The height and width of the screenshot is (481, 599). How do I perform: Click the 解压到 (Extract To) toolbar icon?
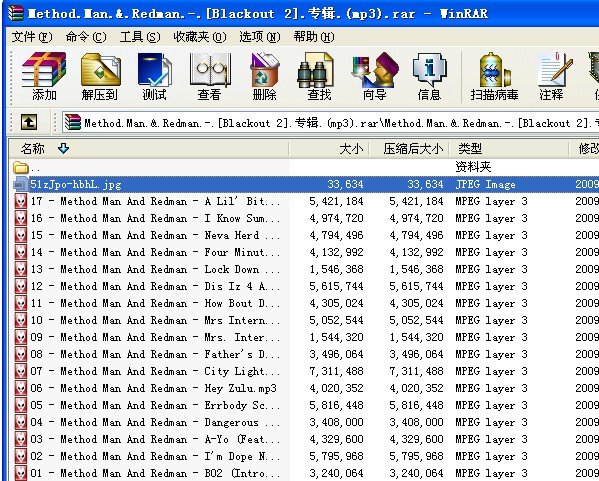tap(100, 77)
